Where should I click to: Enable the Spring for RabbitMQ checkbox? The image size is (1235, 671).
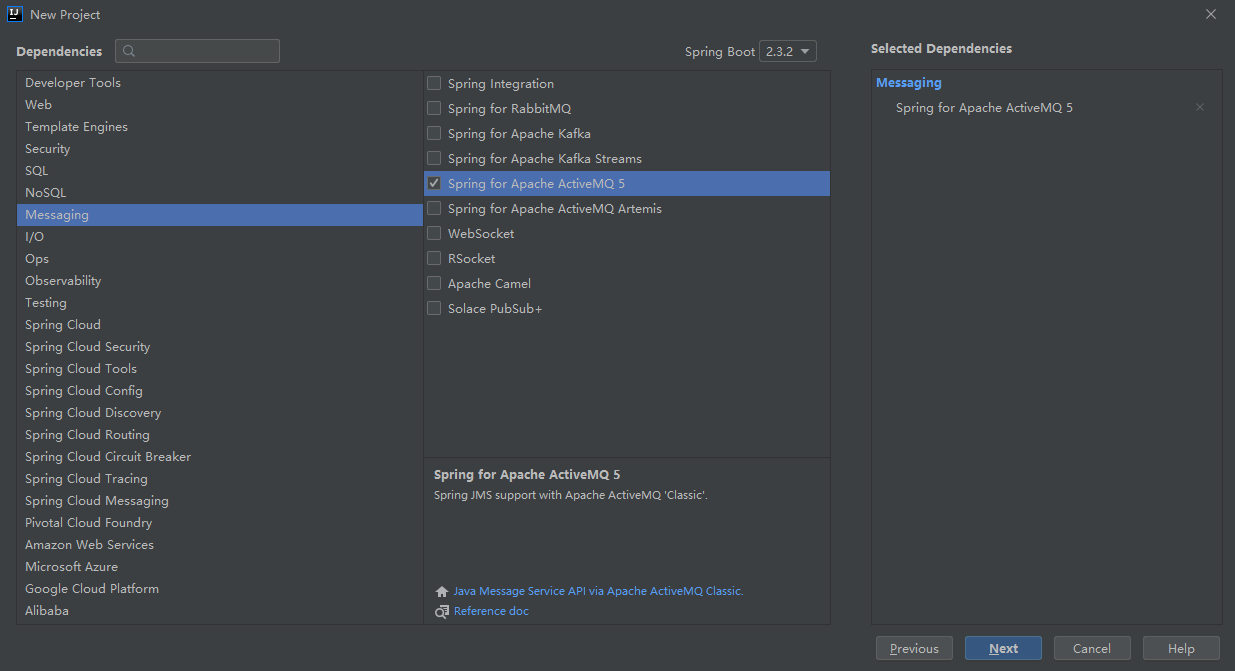434,108
